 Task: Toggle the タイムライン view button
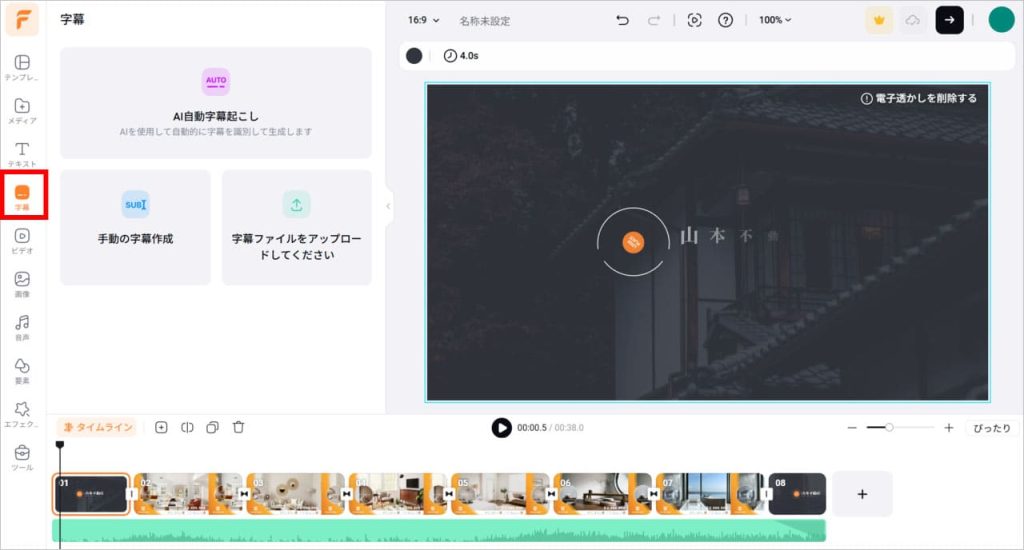coord(97,427)
